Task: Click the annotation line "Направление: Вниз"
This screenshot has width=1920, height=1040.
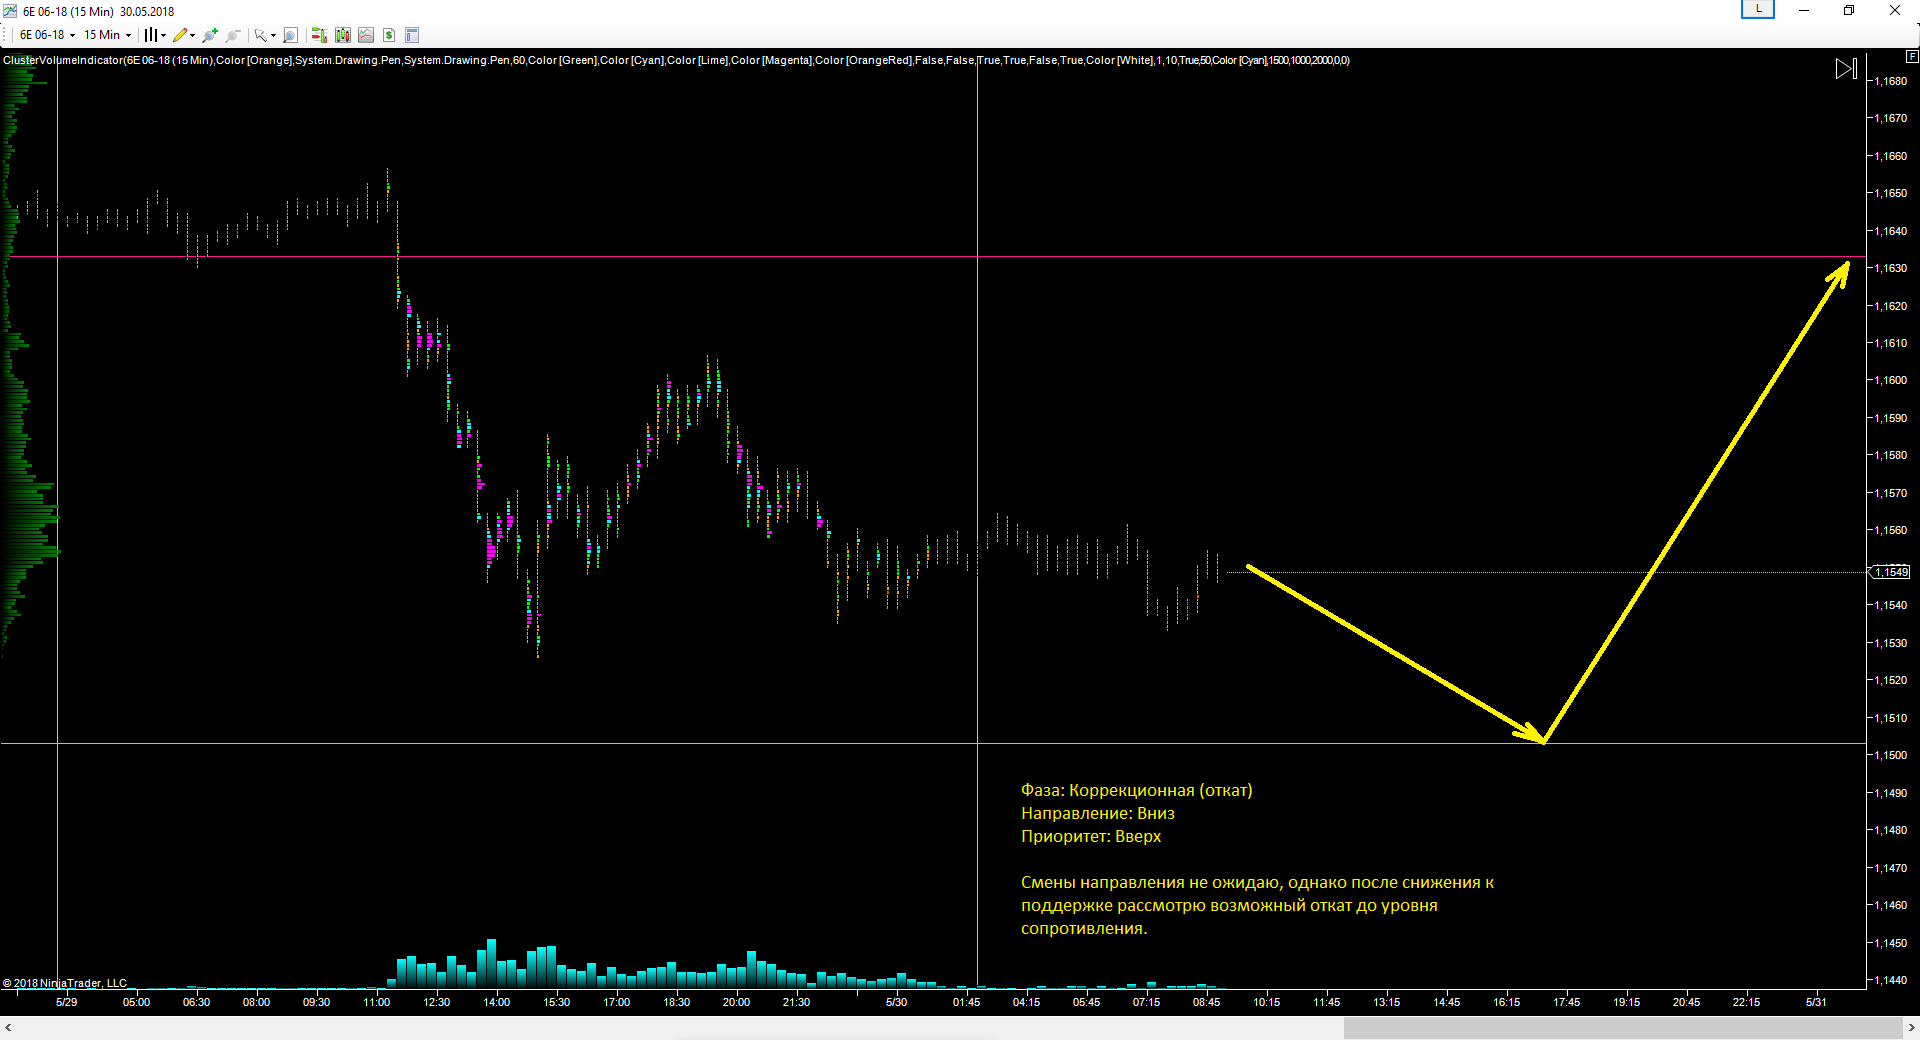Action: click(x=1097, y=813)
